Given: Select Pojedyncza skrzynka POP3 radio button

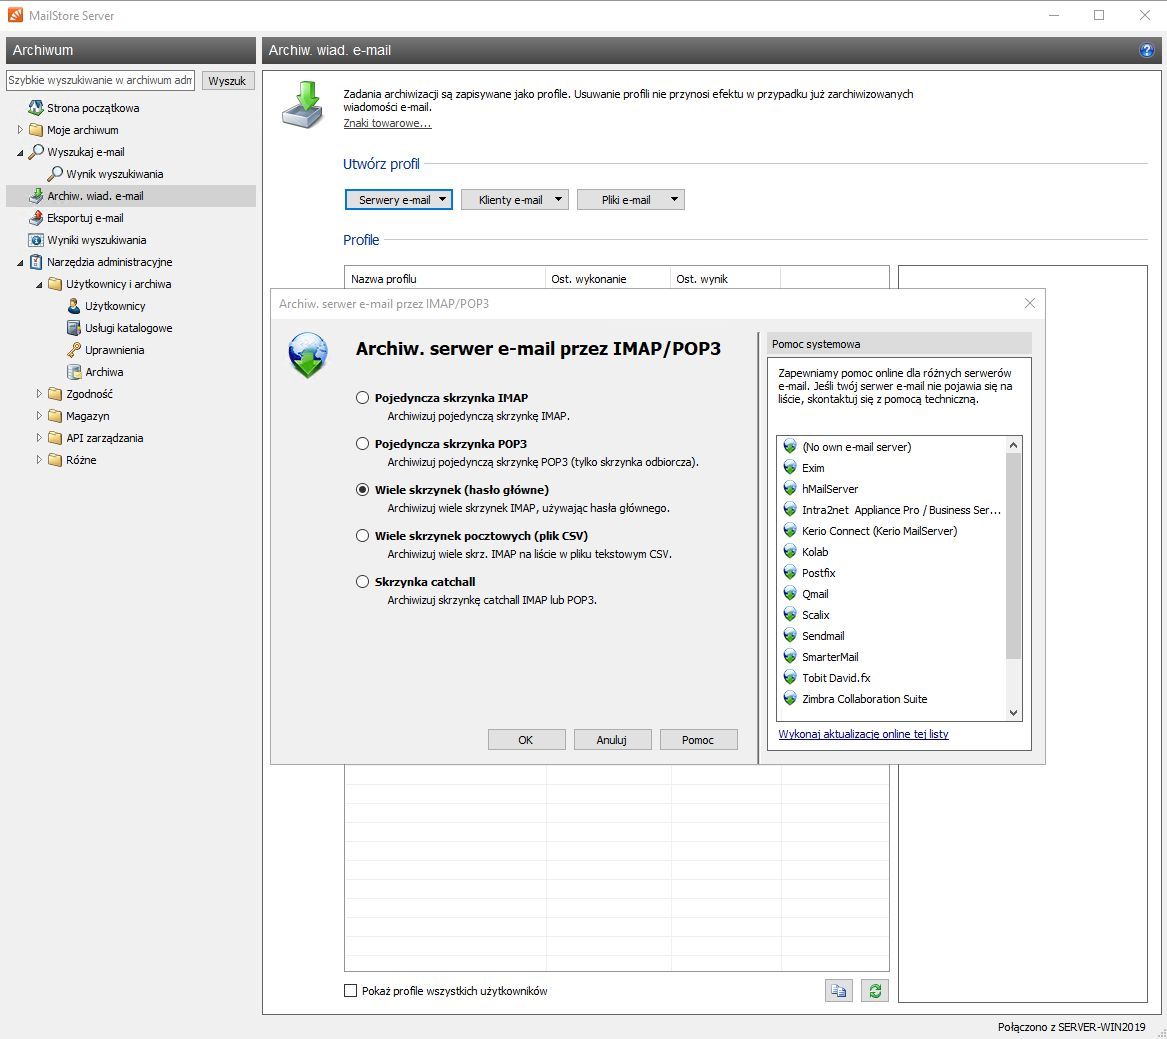Looking at the screenshot, I should tap(362, 444).
